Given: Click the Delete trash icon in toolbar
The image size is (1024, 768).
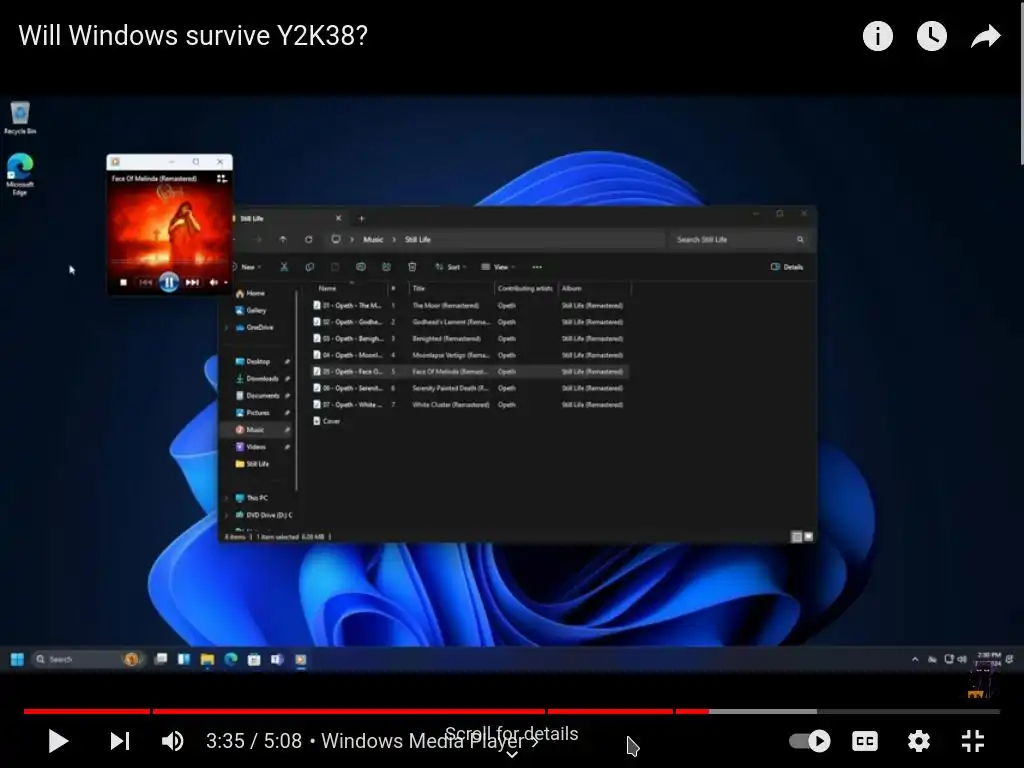Looking at the screenshot, I should click(x=412, y=267).
